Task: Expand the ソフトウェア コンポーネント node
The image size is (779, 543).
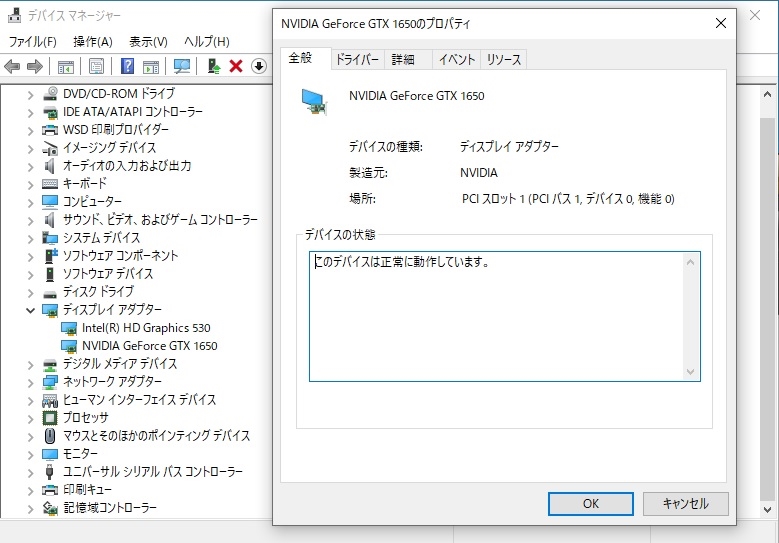Action: (x=30, y=256)
